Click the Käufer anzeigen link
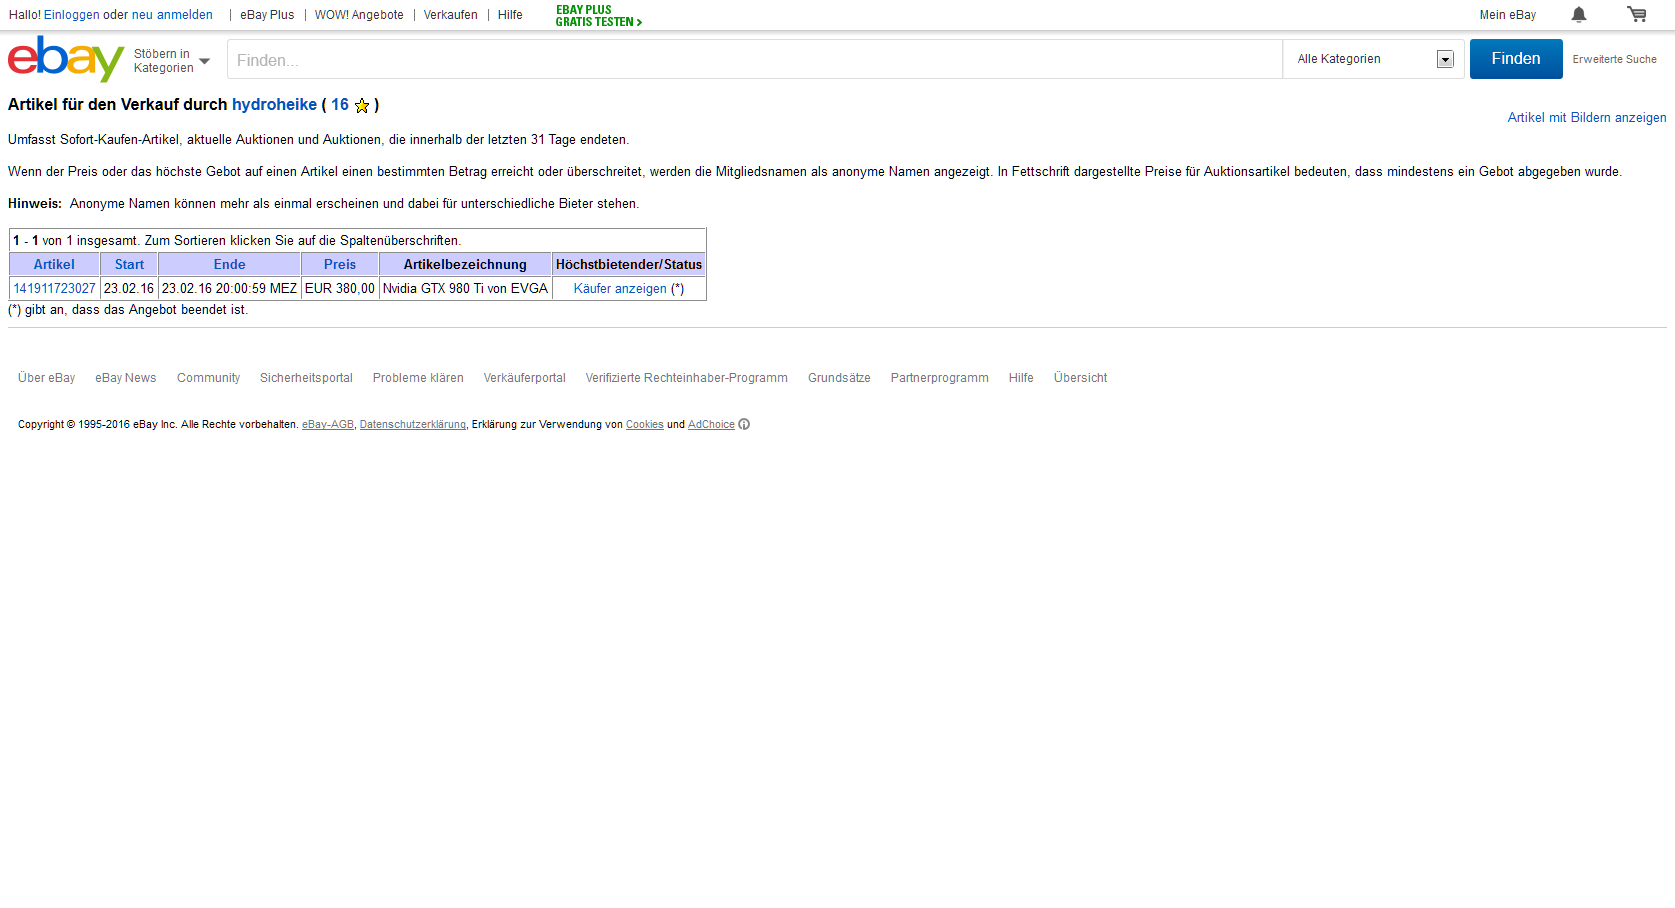 [620, 289]
